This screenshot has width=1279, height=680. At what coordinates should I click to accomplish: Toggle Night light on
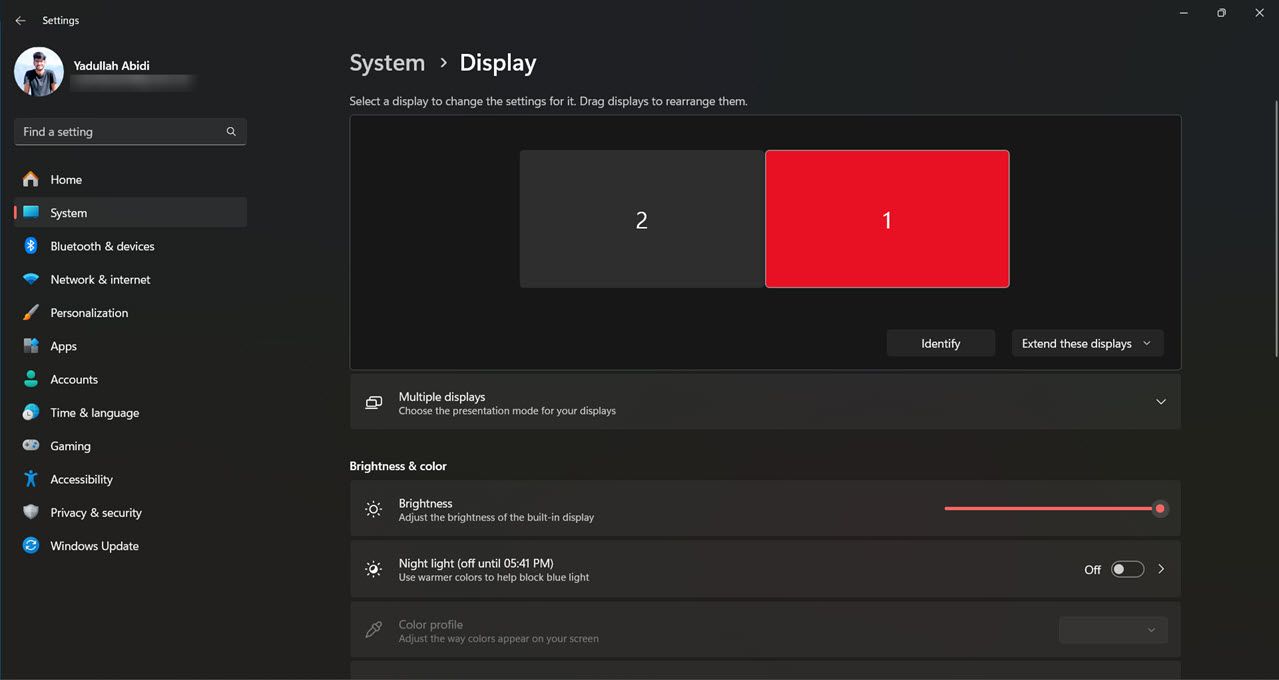coord(1127,568)
